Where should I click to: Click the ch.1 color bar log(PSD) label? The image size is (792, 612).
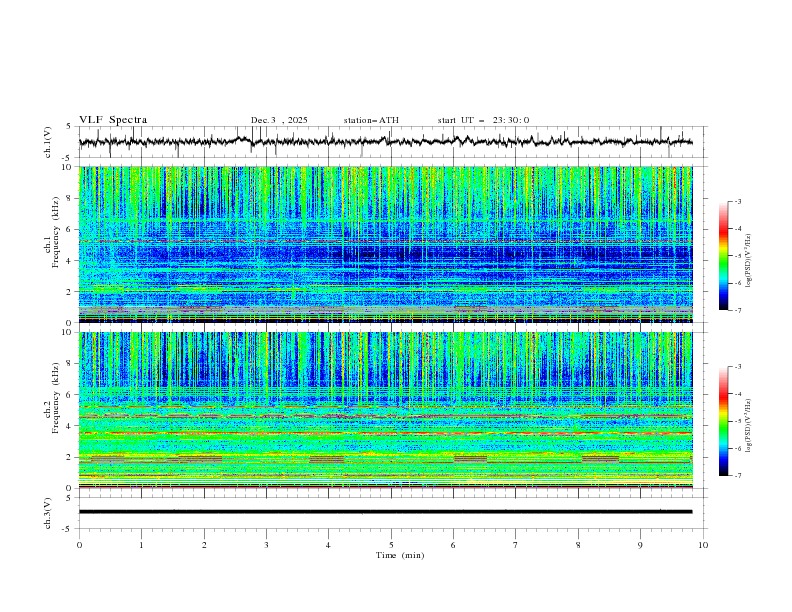[x=749, y=261]
